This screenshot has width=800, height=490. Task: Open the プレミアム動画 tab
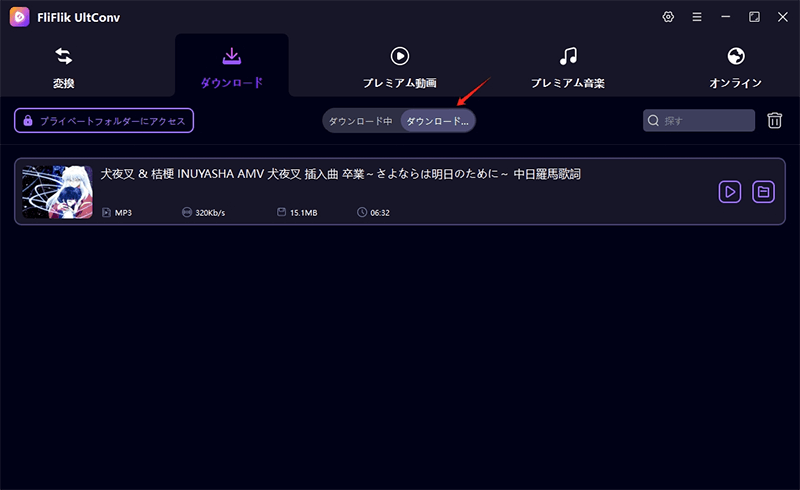pyautogui.click(x=399, y=68)
